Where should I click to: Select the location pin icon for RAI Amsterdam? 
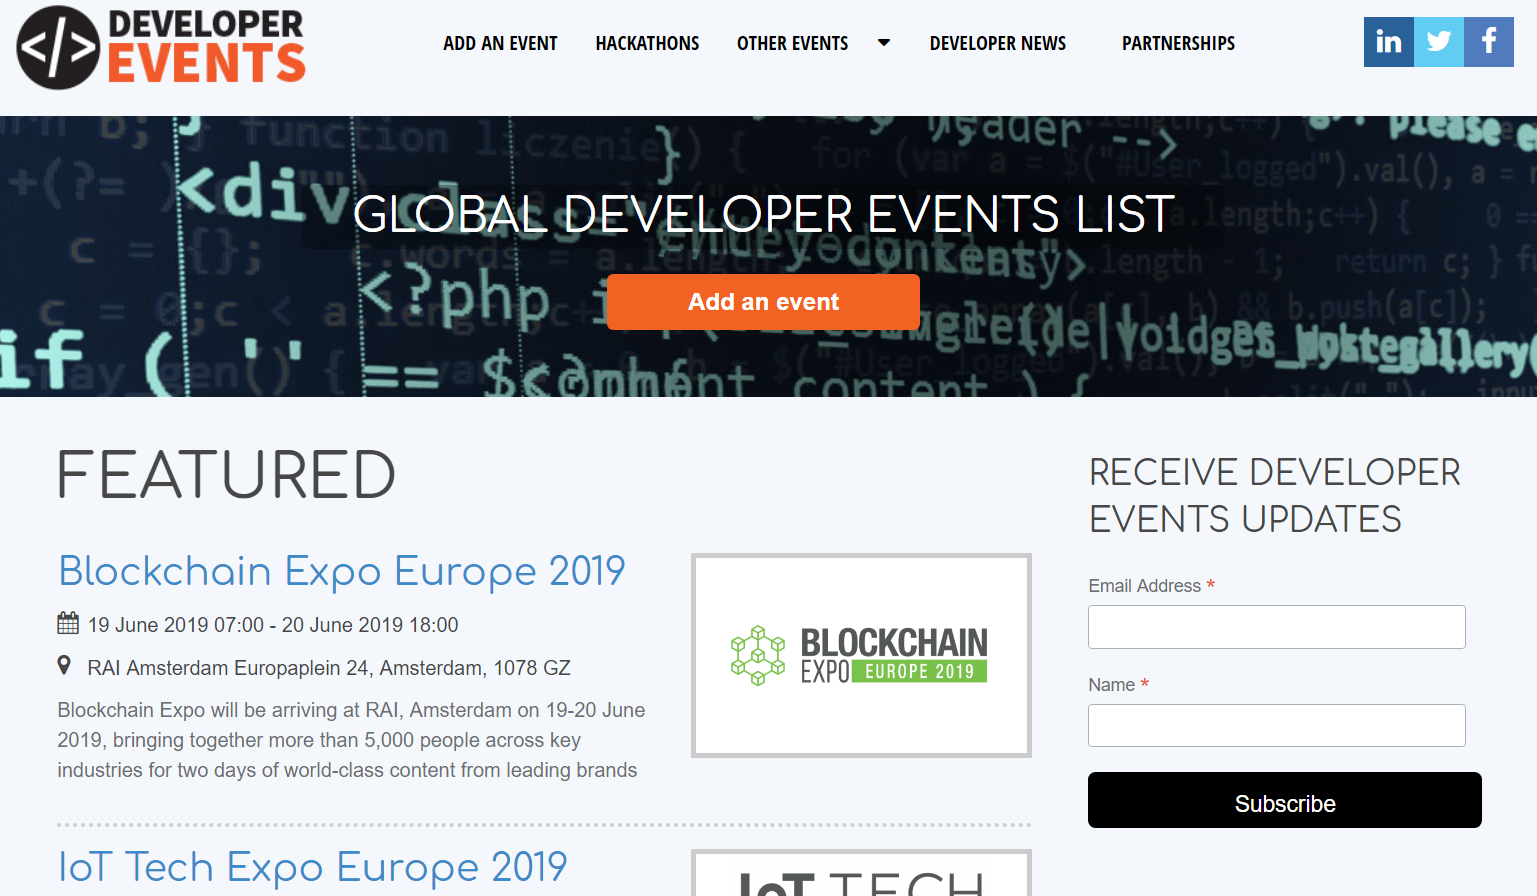tap(66, 665)
